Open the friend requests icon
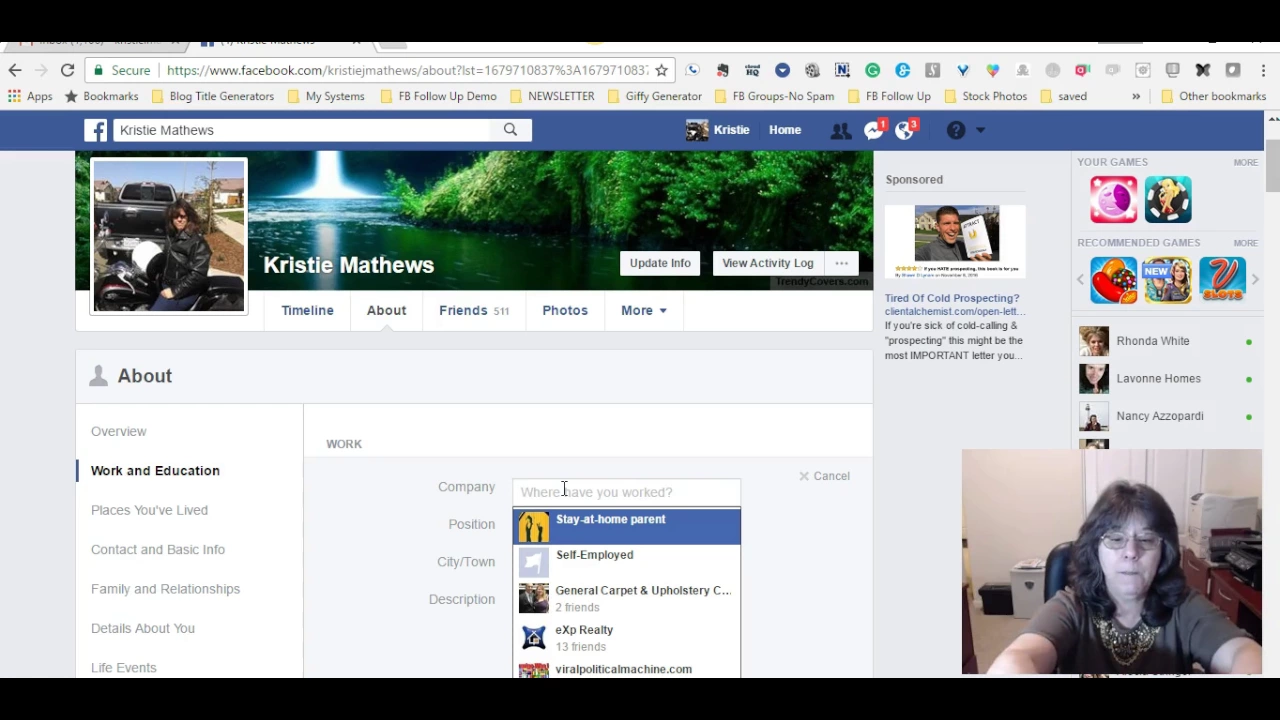The image size is (1280, 720). (841, 130)
